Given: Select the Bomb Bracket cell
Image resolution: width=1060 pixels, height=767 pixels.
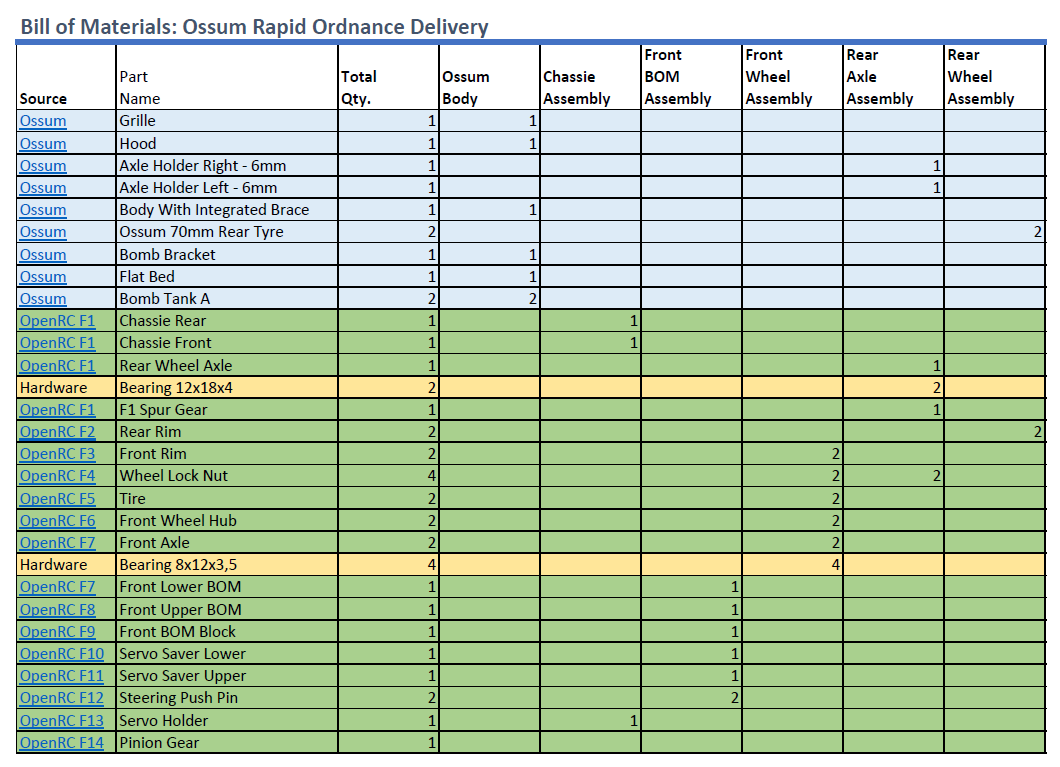Looking at the screenshot, I should coord(226,255).
